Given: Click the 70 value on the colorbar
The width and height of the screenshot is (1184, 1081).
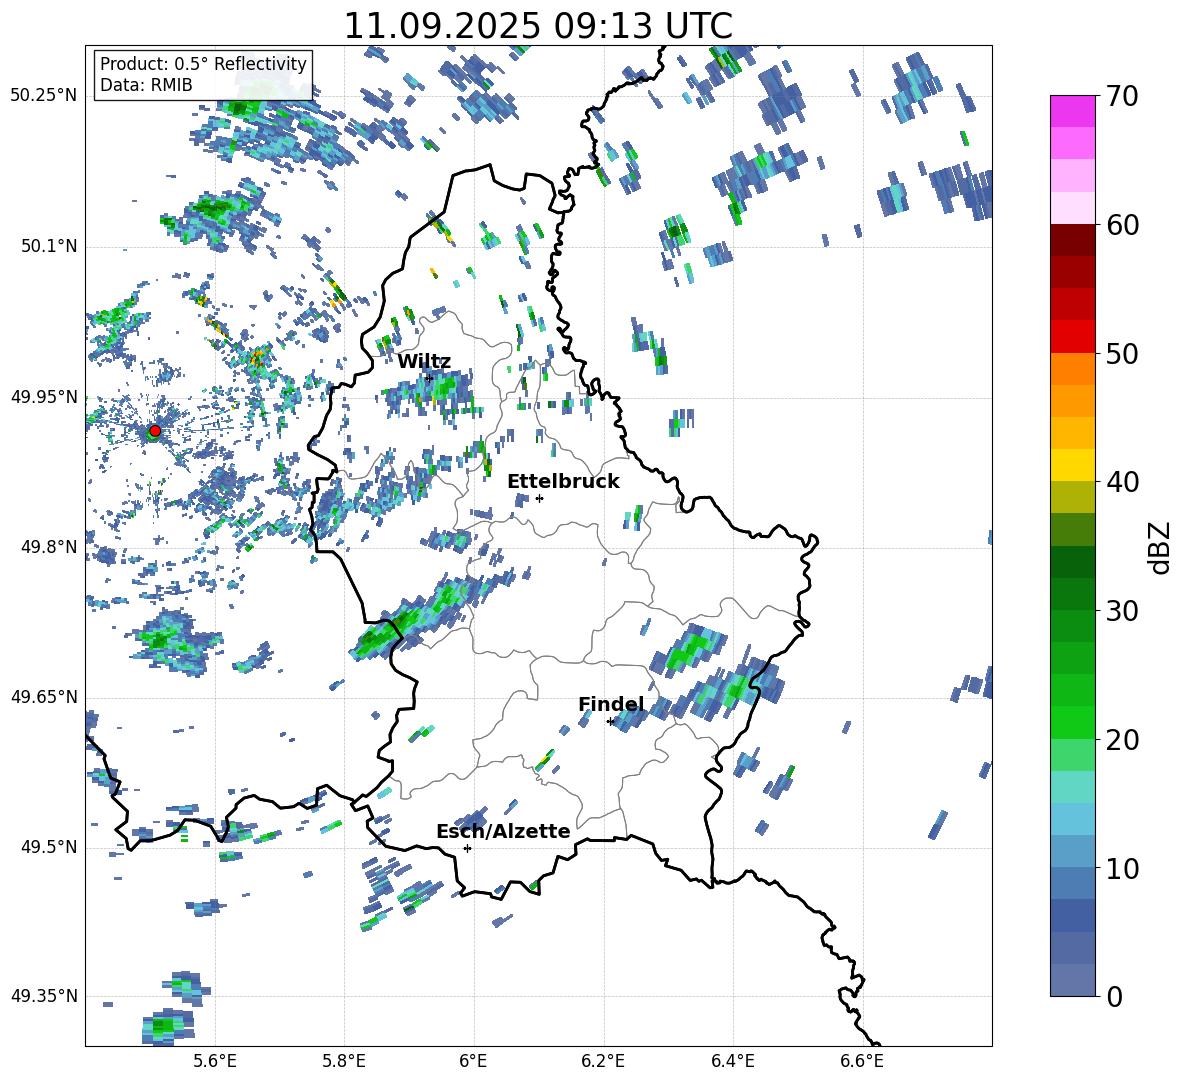Looking at the screenshot, I should coord(1121,96).
